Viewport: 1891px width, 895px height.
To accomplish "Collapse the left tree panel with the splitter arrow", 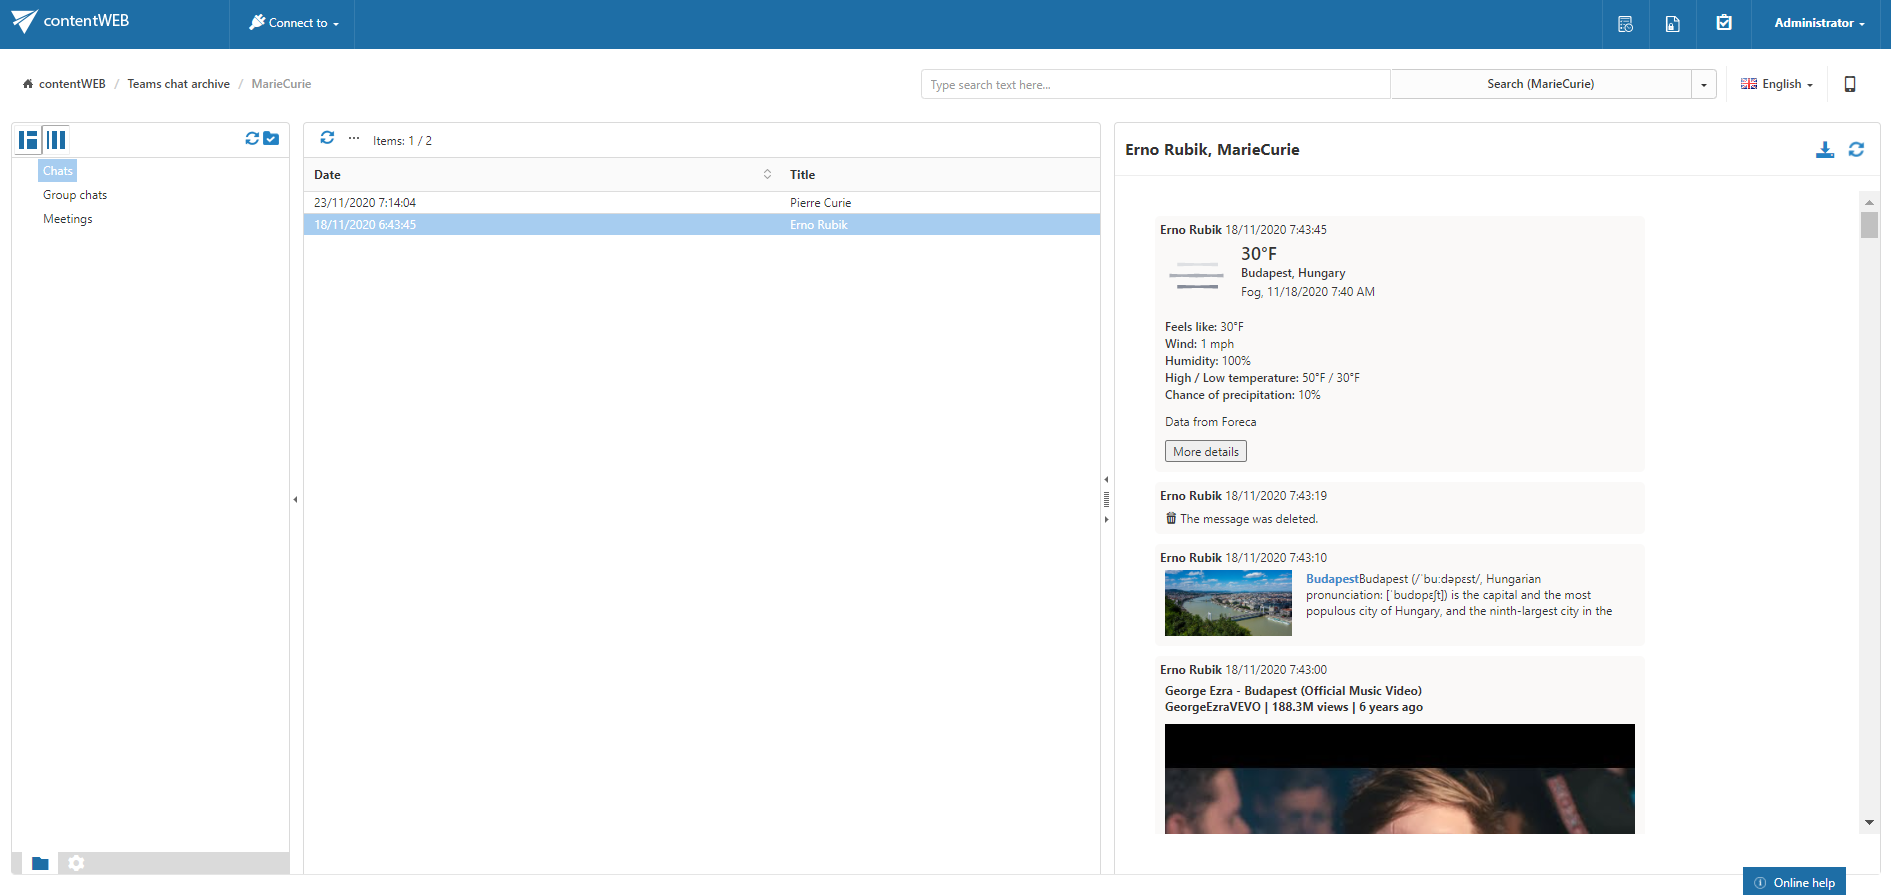I will [x=295, y=499].
